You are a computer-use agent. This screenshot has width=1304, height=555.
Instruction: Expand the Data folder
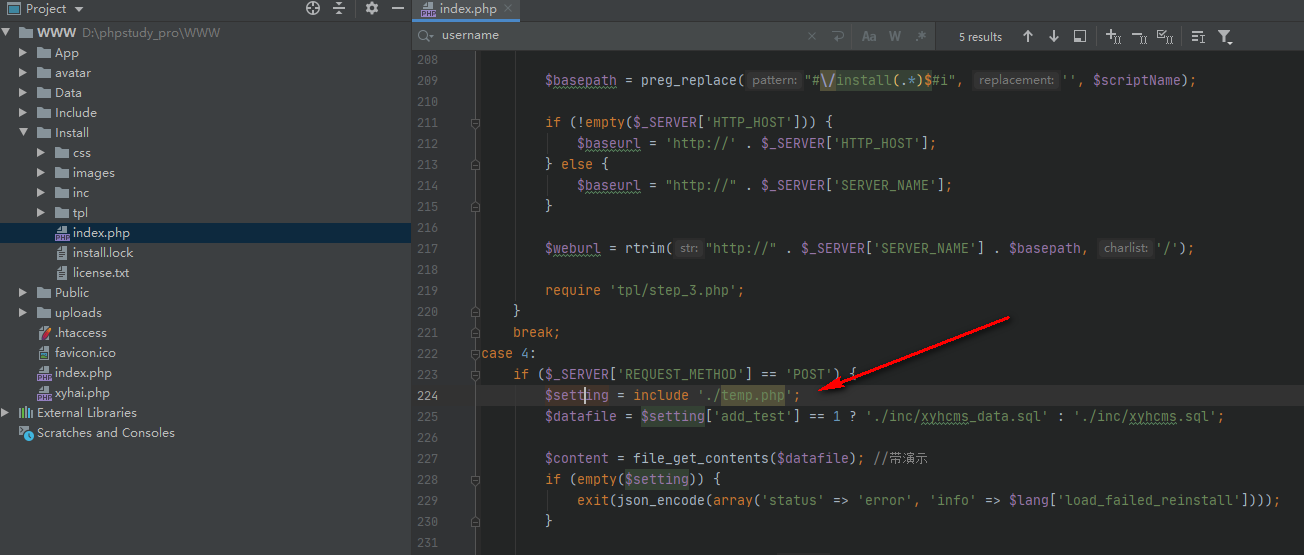point(23,93)
